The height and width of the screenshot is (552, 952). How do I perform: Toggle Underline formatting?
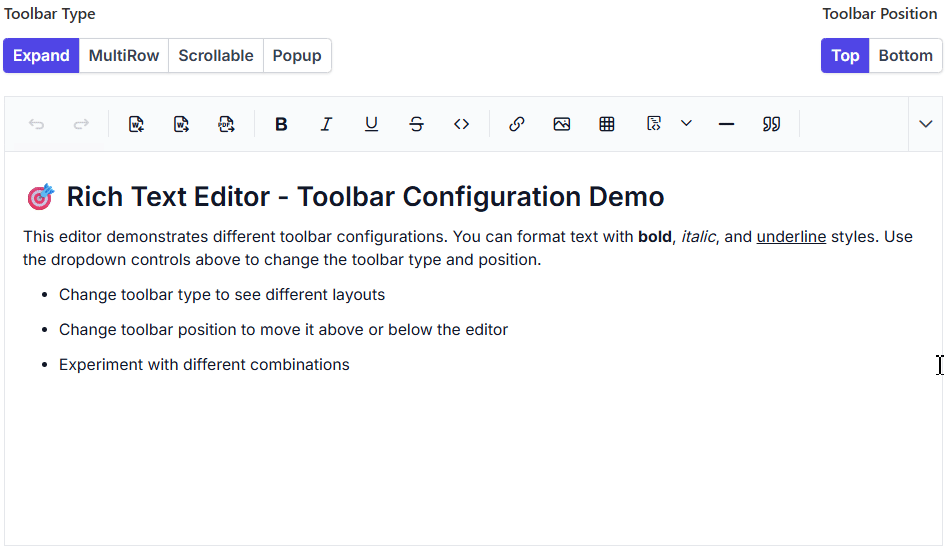(371, 124)
